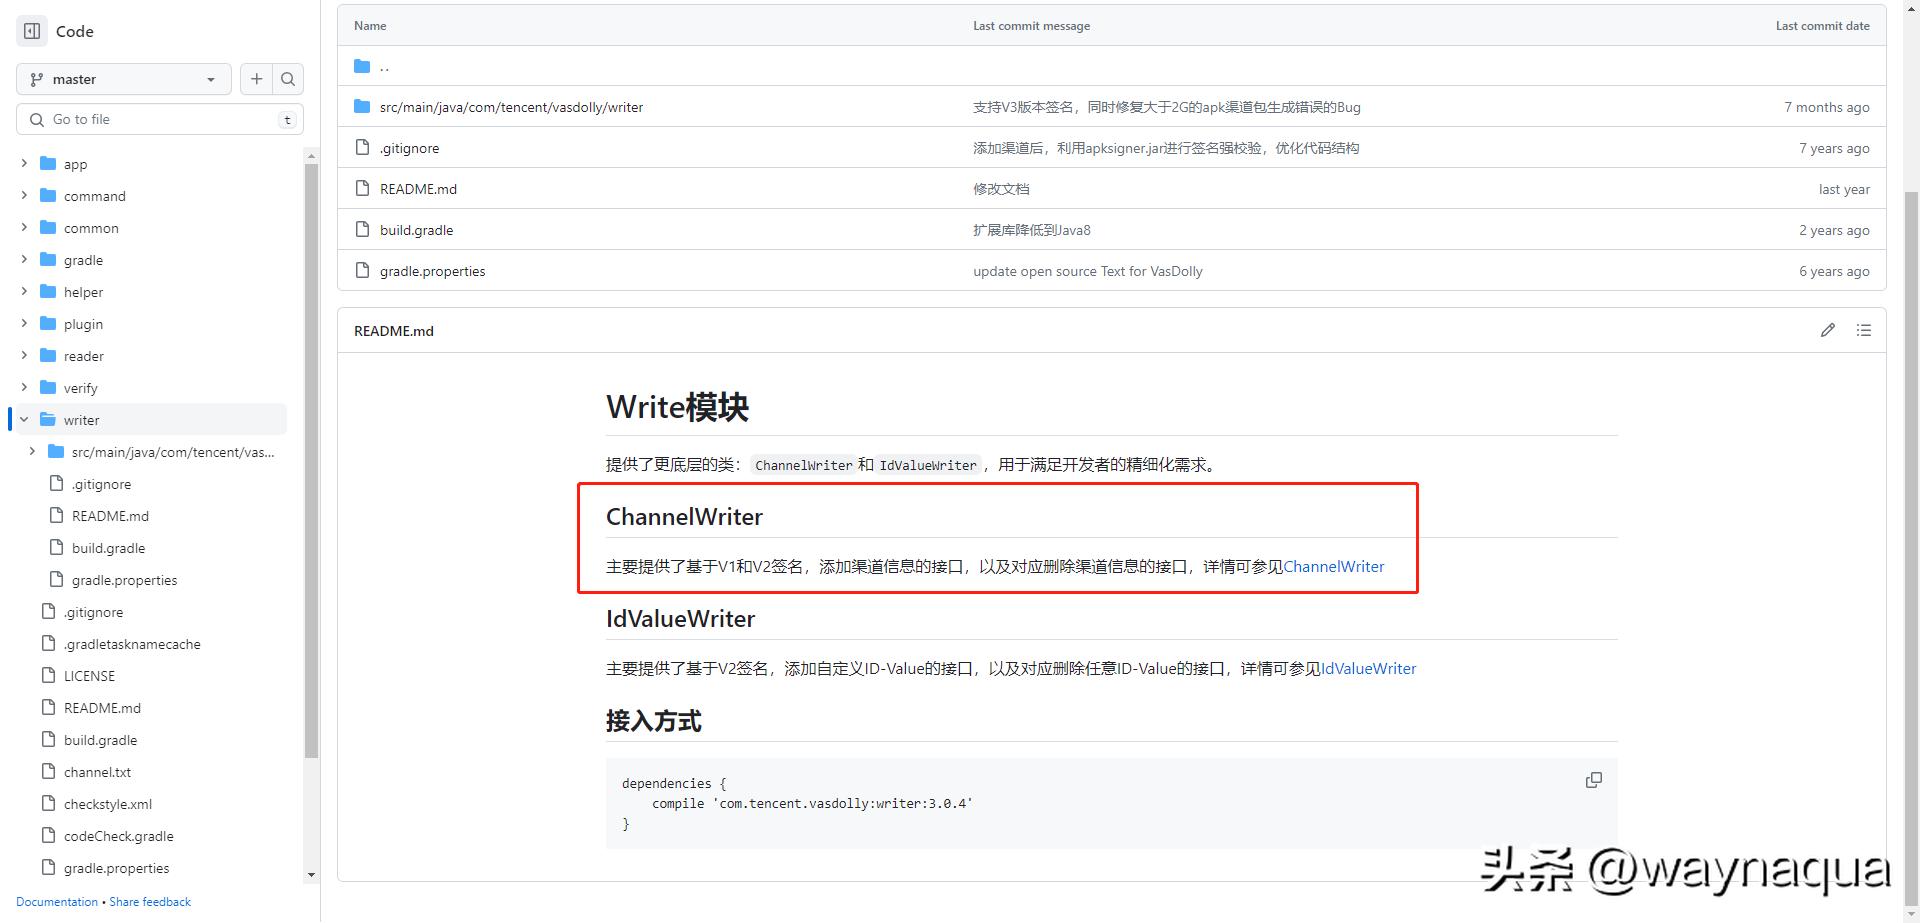Create a new file using the plus icon

click(256, 78)
